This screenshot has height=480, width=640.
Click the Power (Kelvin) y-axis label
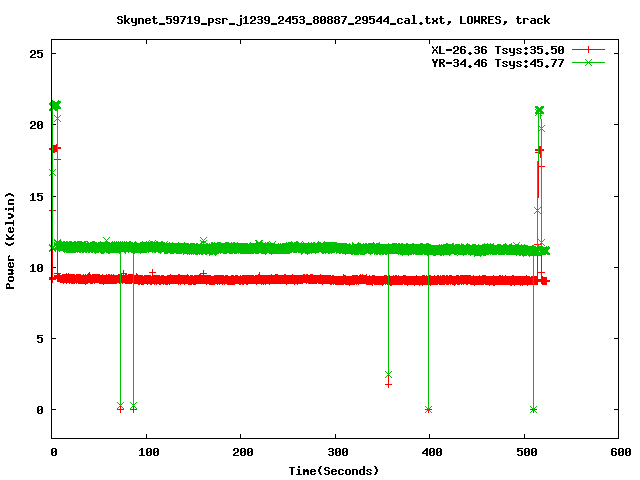pos(10,241)
